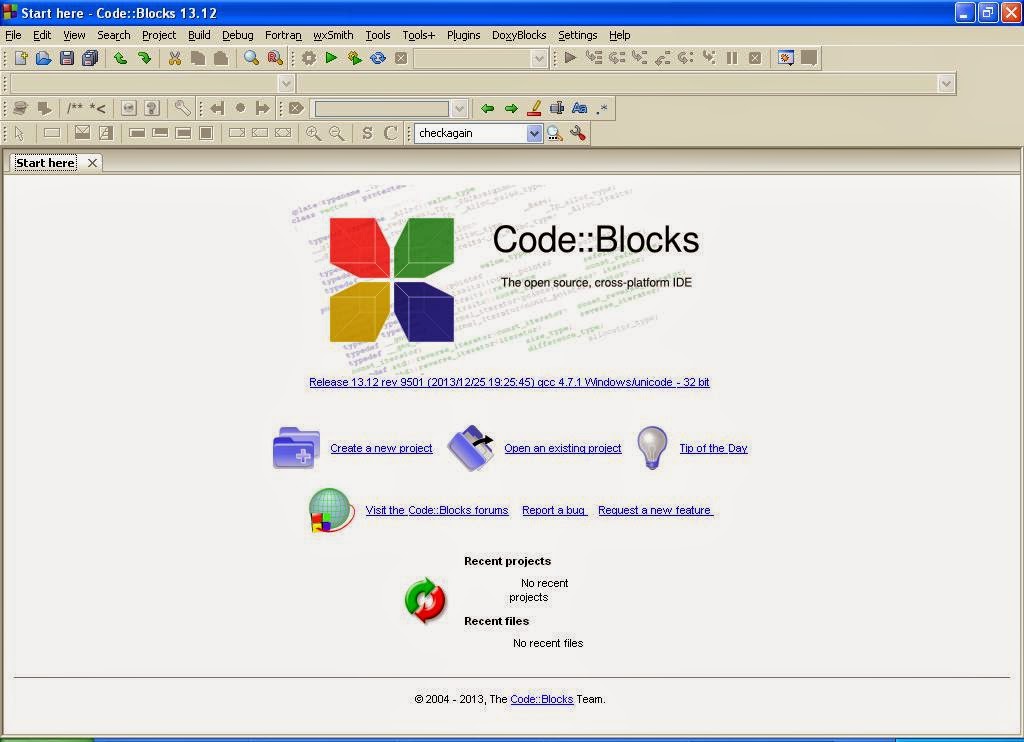Open the Build menu
The image size is (1024, 742).
[199, 35]
